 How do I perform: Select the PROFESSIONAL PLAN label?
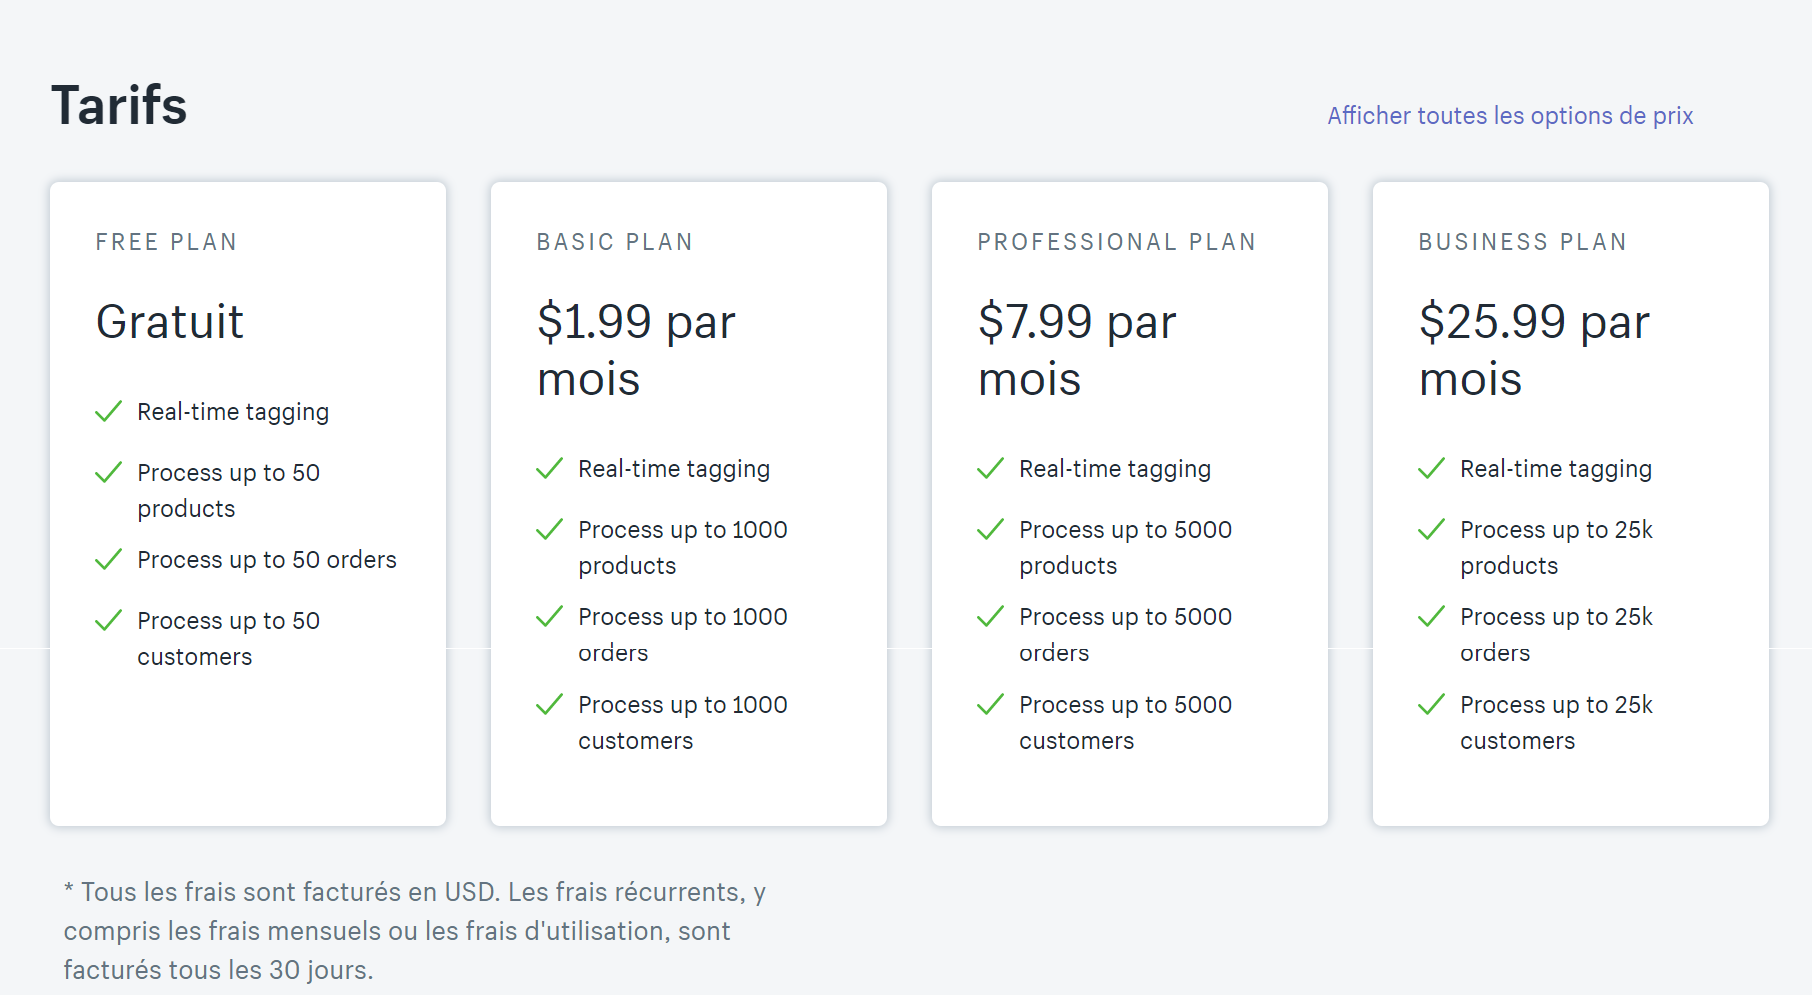1117,242
